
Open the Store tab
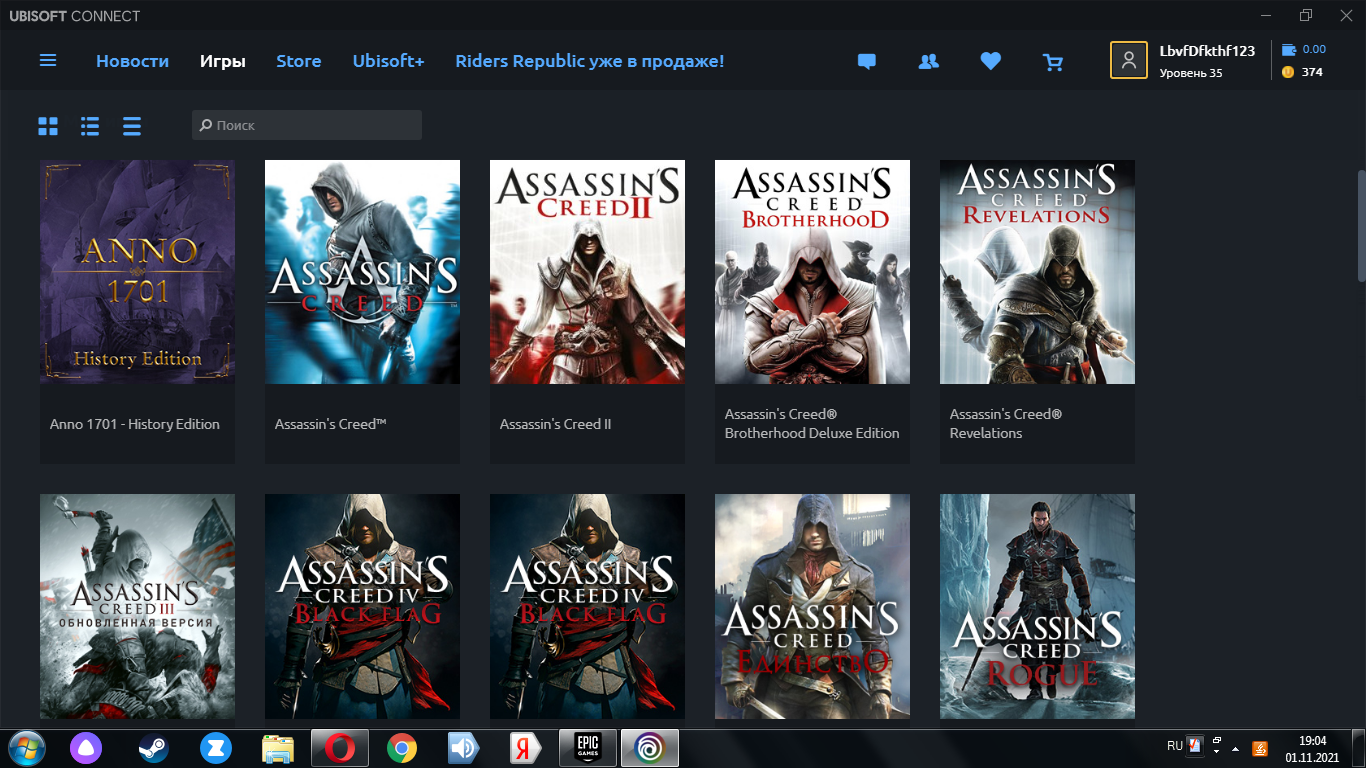(298, 61)
